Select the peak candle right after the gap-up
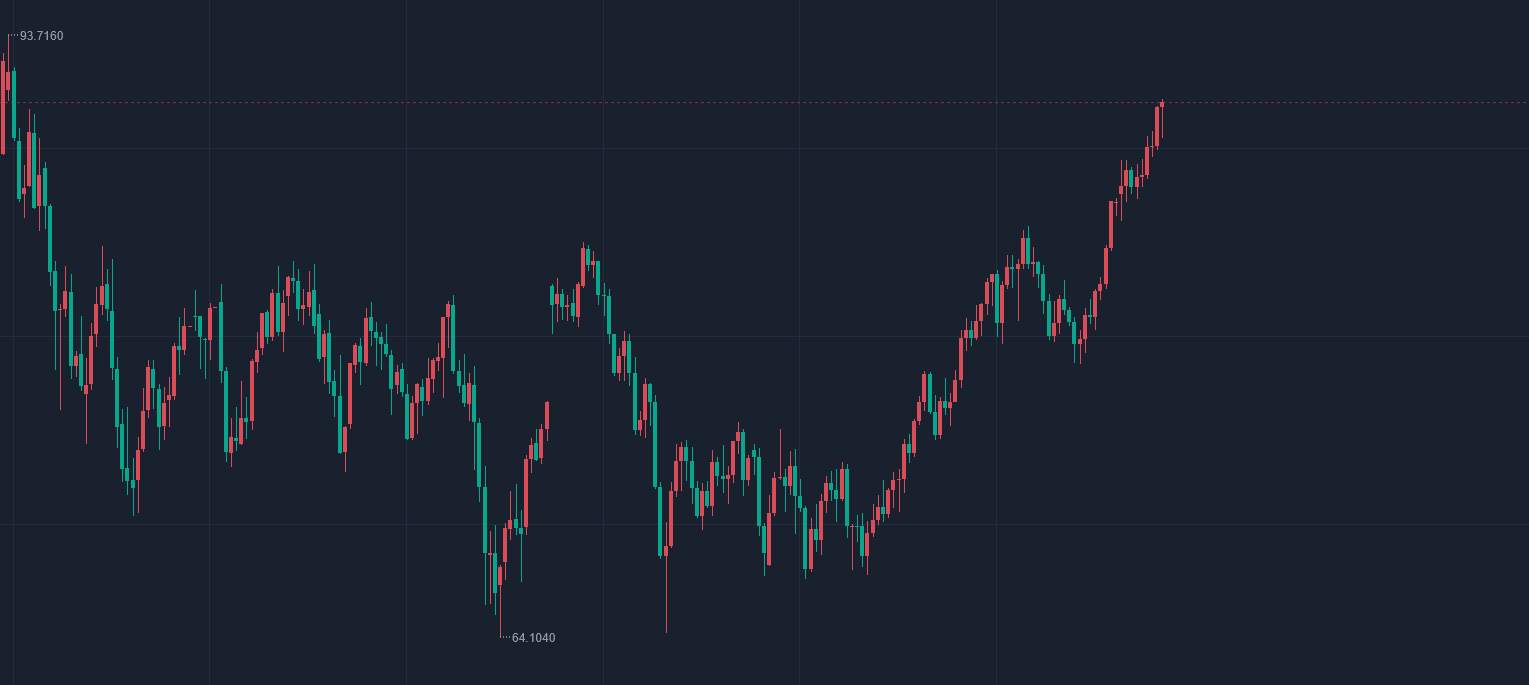Viewport: 1529px width, 685px height. click(x=585, y=263)
